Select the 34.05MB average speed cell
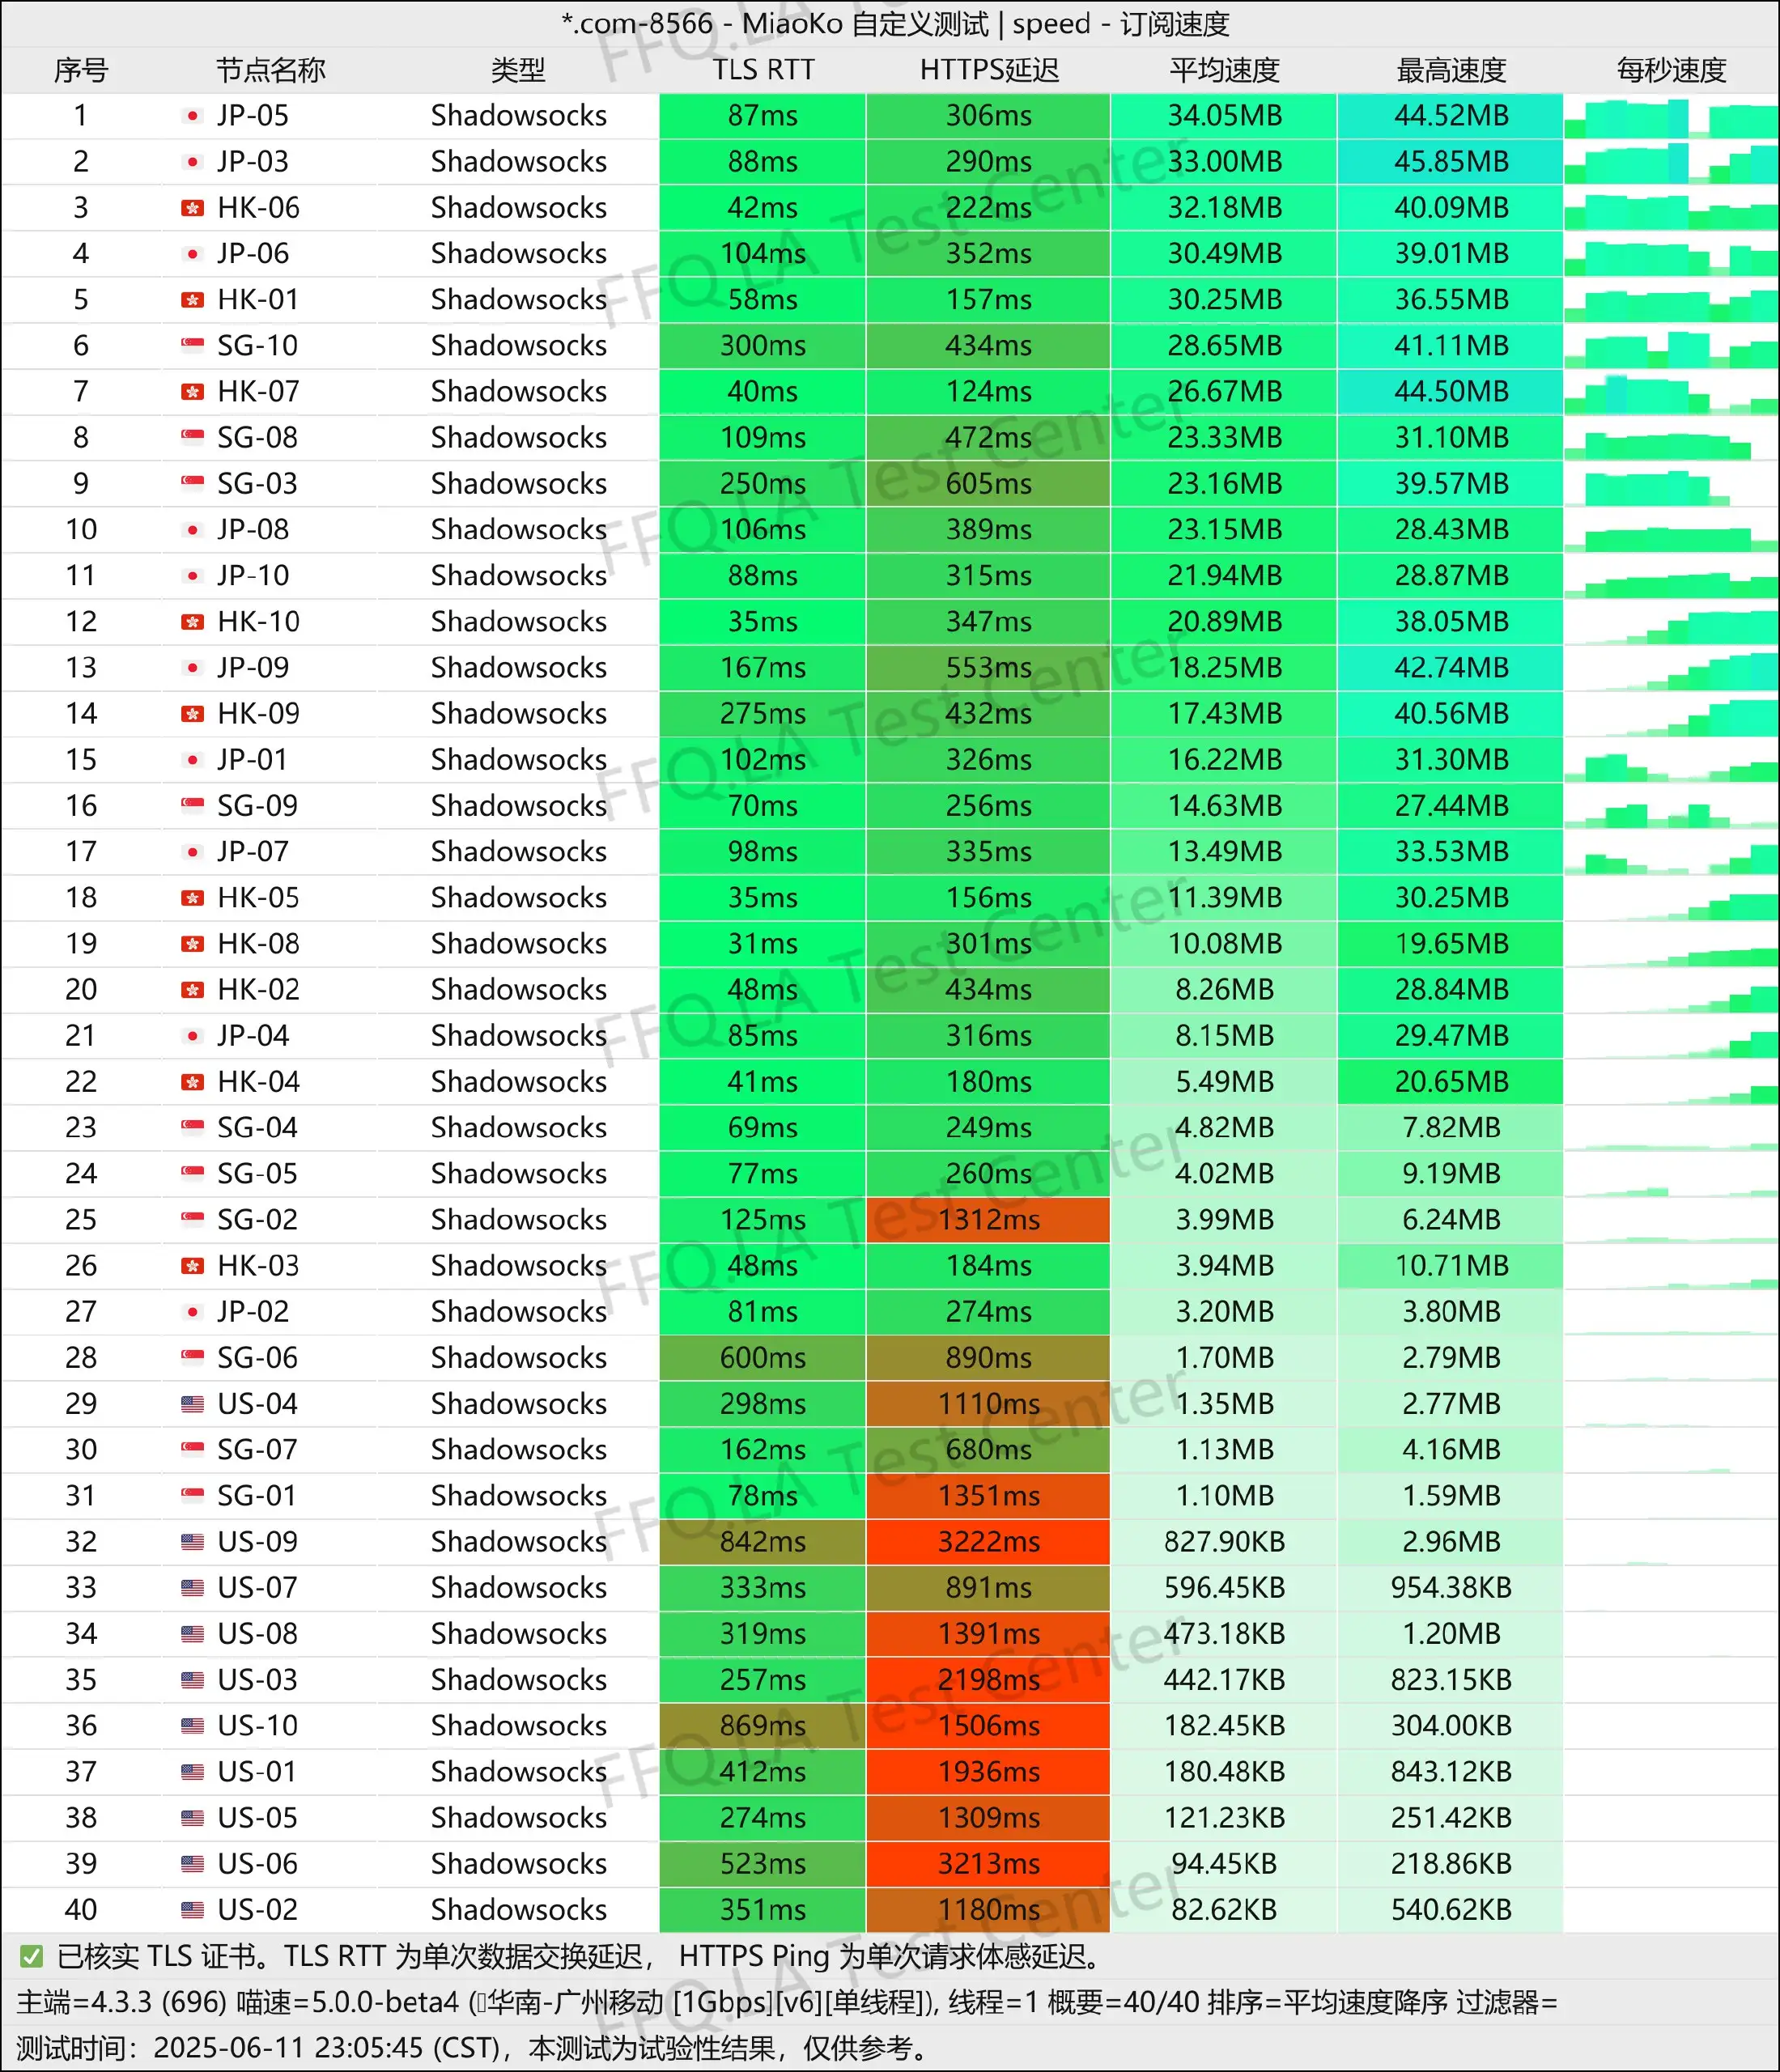1780x2072 pixels. click(x=1224, y=116)
